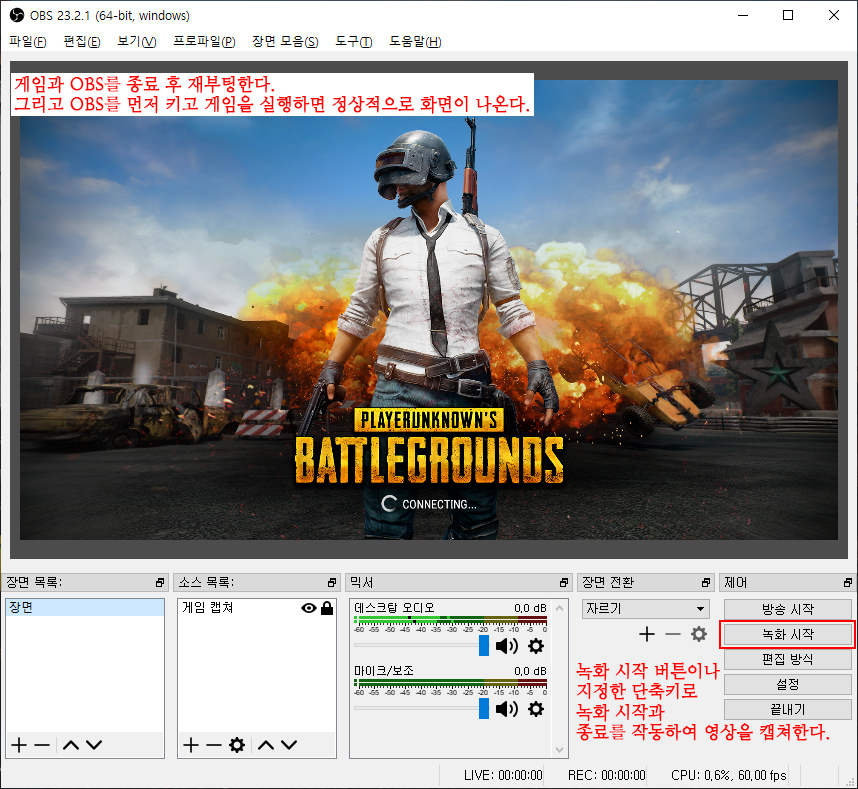This screenshot has height=789, width=858.
Task: Open the 장면 모음(S) menu
Action: (285, 42)
